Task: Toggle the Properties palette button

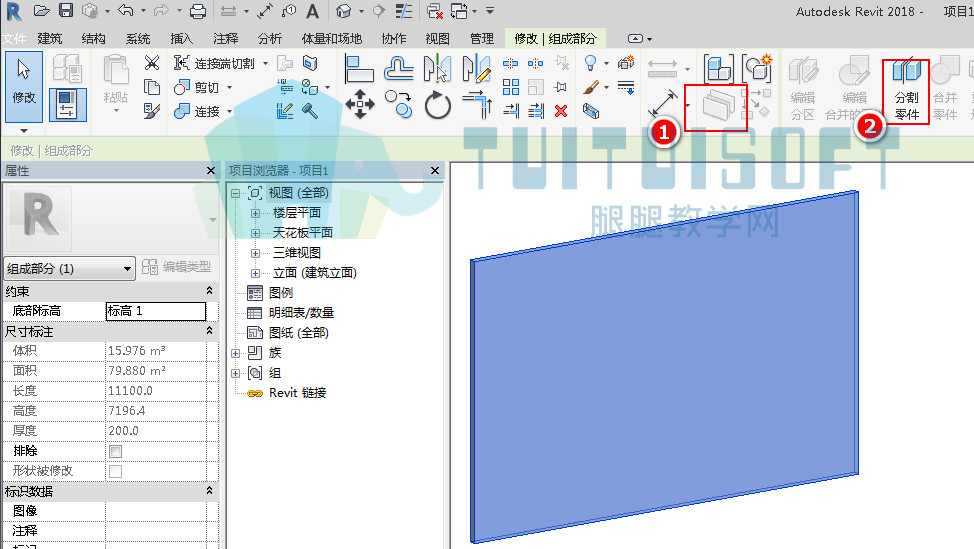Action: pyautogui.click(x=67, y=104)
